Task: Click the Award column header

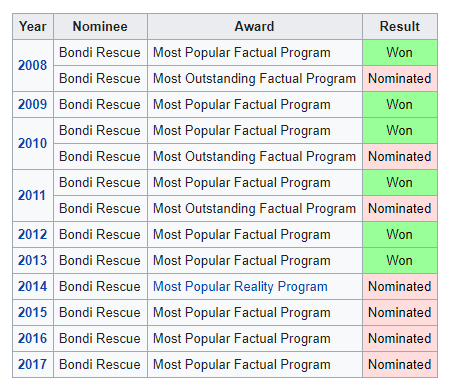Action: (255, 26)
